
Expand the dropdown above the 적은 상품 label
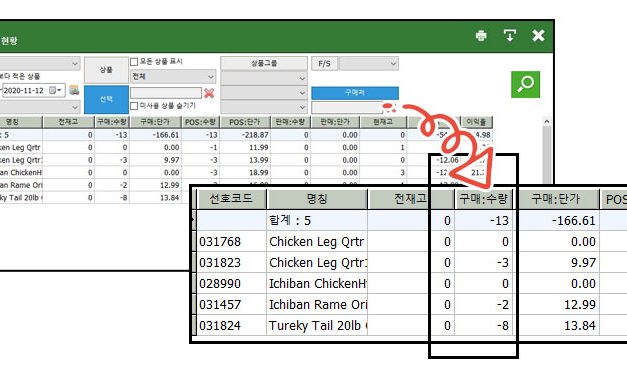(x=40, y=64)
